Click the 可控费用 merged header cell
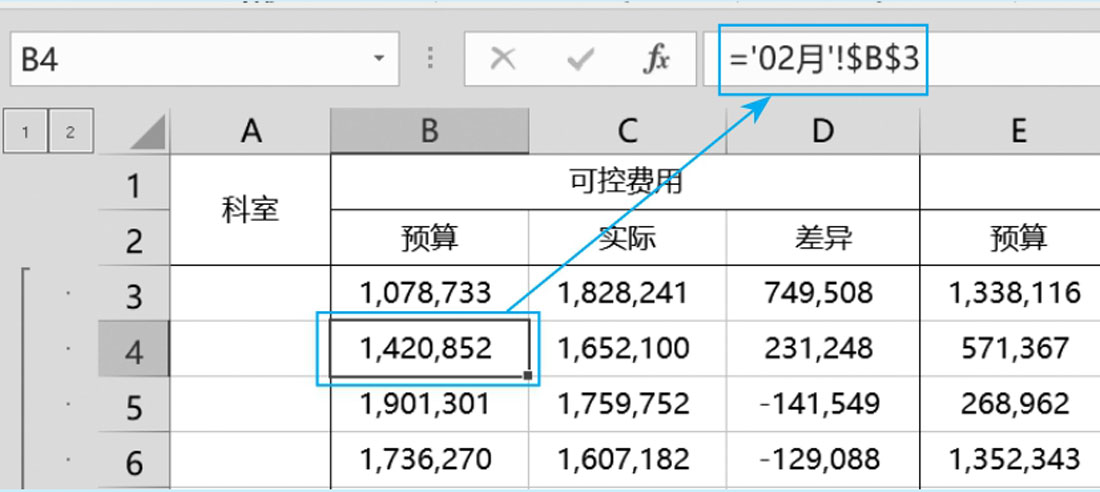The height and width of the screenshot is (492, 1100). 624,183
